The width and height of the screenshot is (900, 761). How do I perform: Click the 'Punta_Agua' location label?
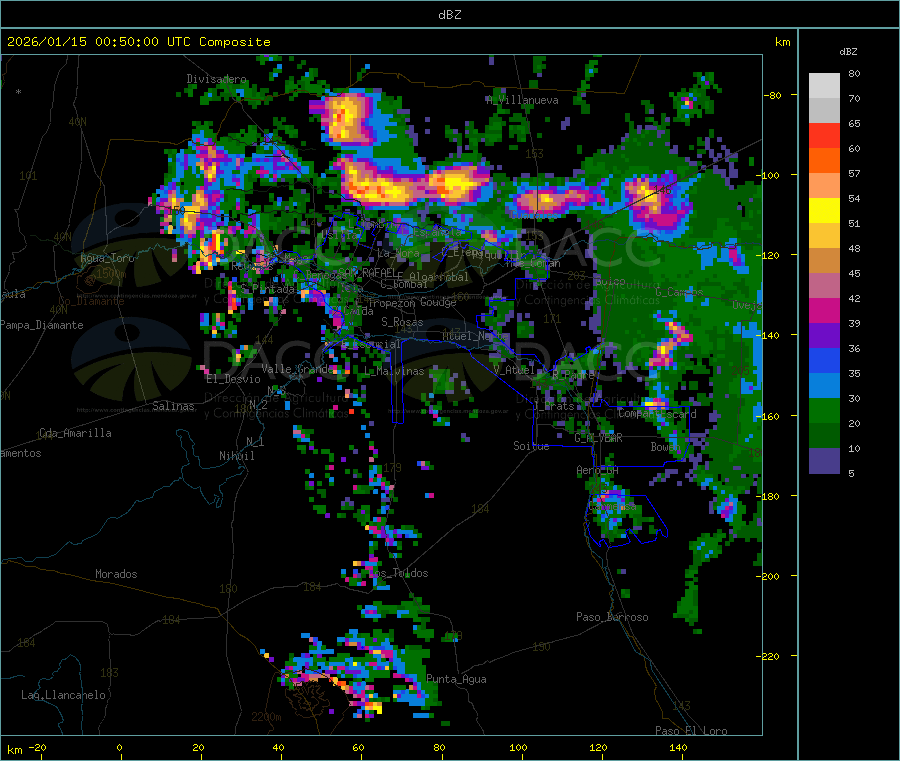point(456,680)
